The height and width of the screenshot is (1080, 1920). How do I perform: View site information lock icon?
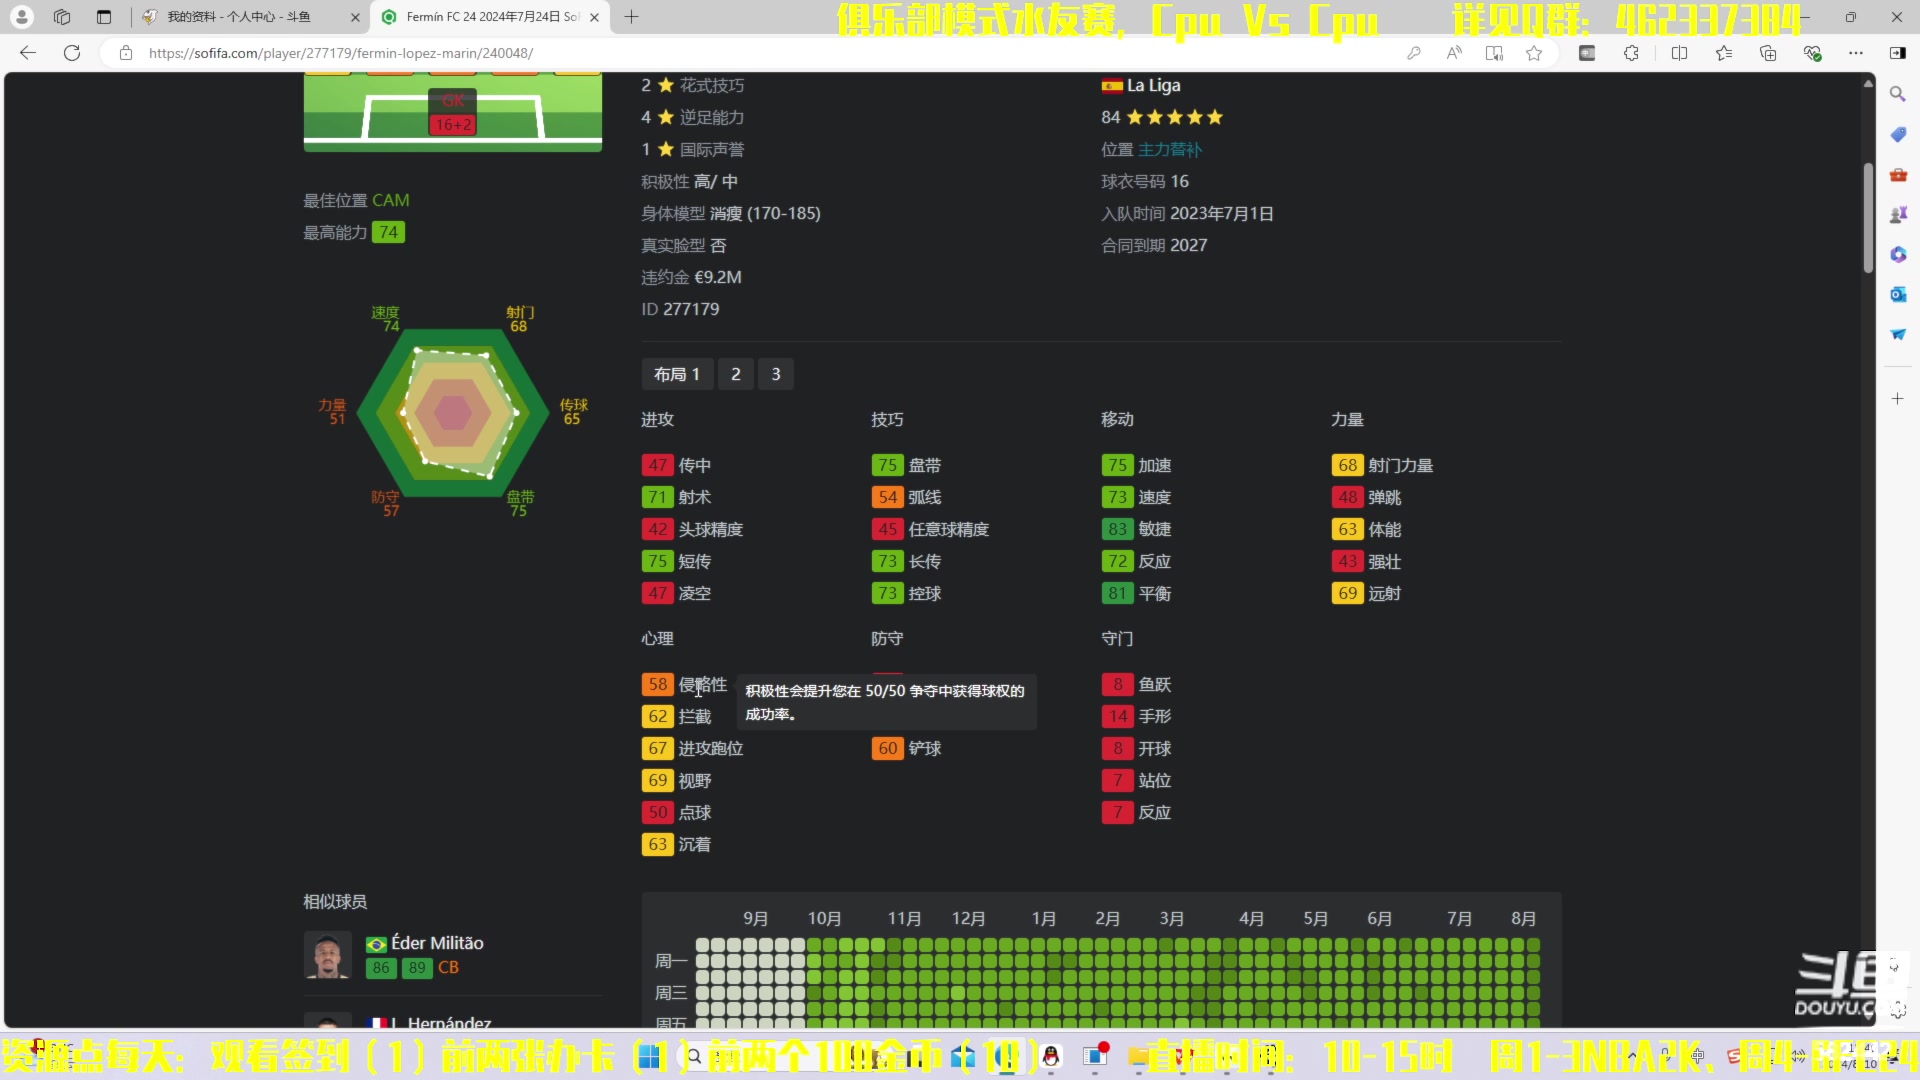click(x=126, y=53)
